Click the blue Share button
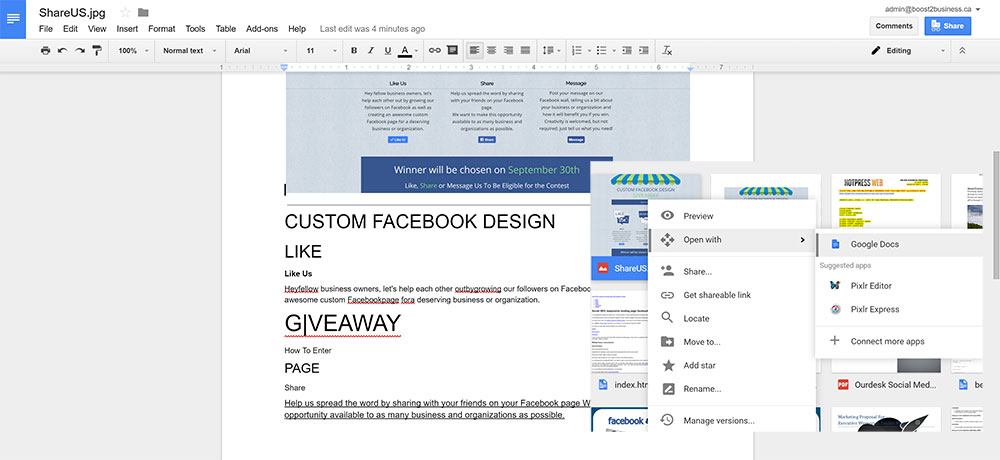The height and width of the screenshot is (460, 1000). coord(948,26)
